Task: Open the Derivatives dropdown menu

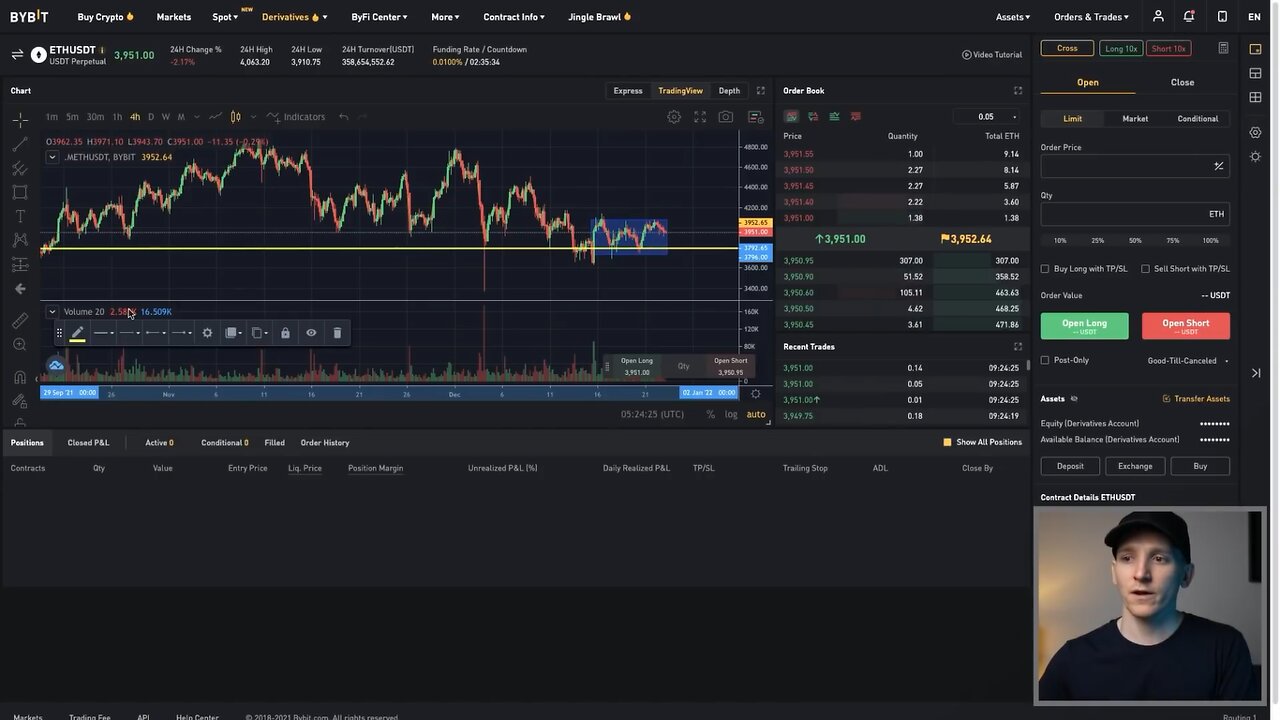Action: click(294, 17)
